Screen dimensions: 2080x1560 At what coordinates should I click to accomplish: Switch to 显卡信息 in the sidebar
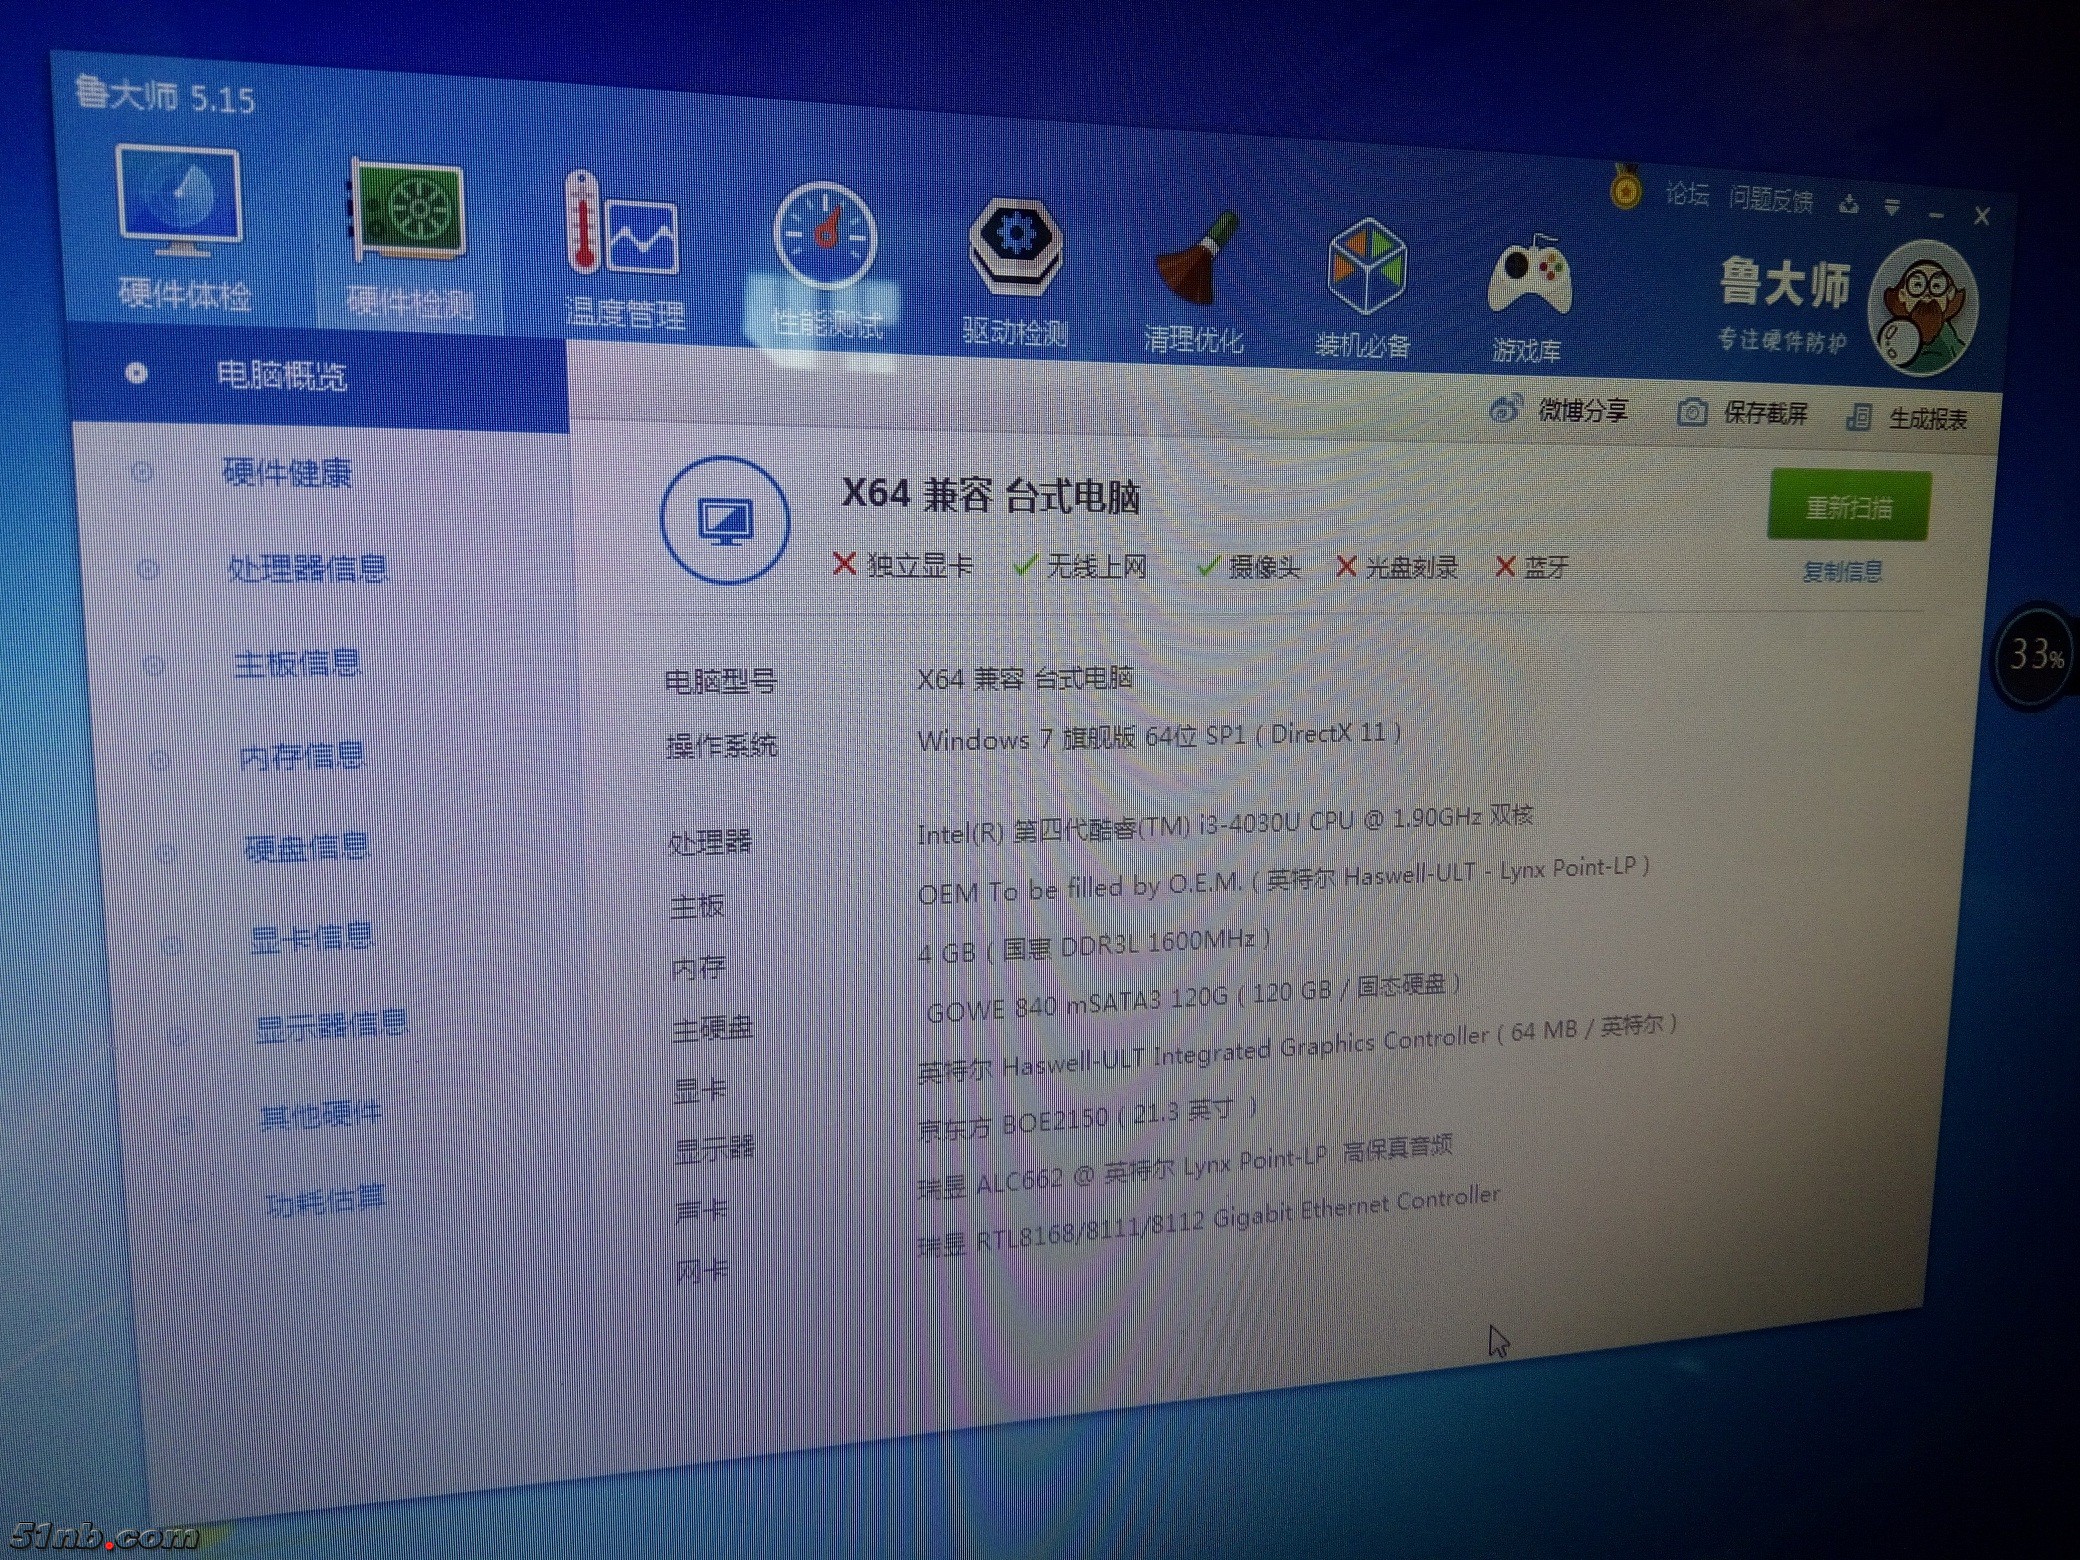pos(311,939)
